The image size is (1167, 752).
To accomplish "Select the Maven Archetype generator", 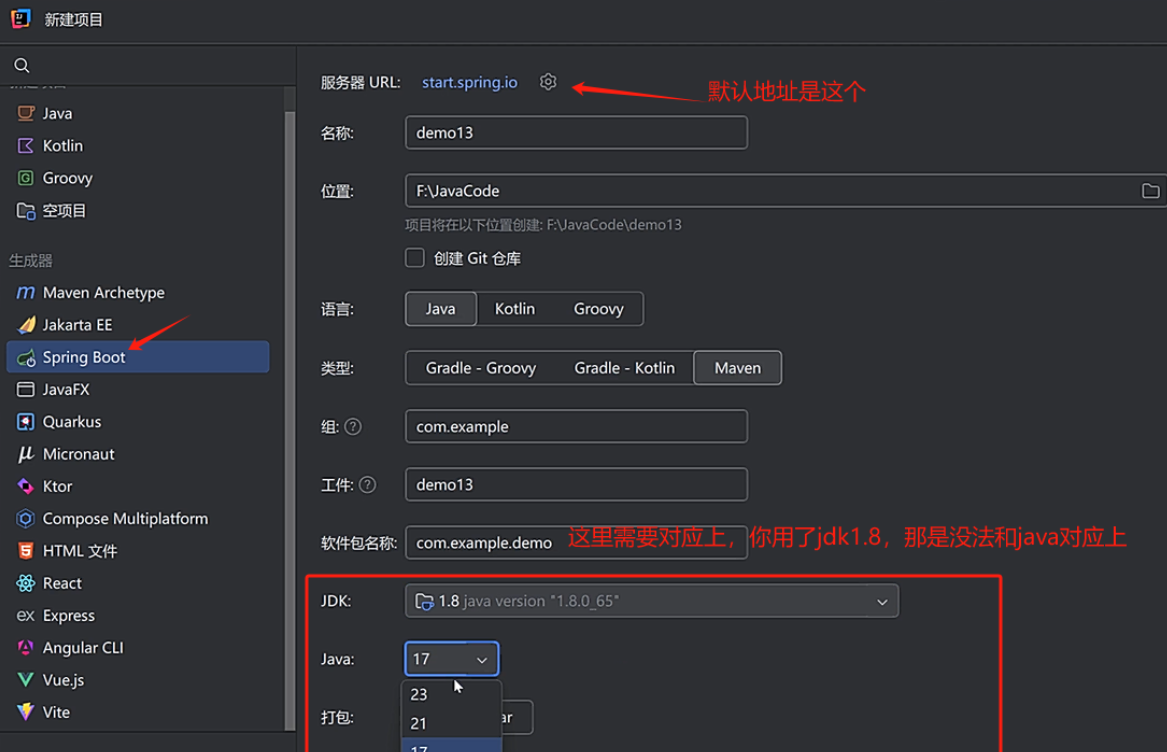I will [138, 293].
